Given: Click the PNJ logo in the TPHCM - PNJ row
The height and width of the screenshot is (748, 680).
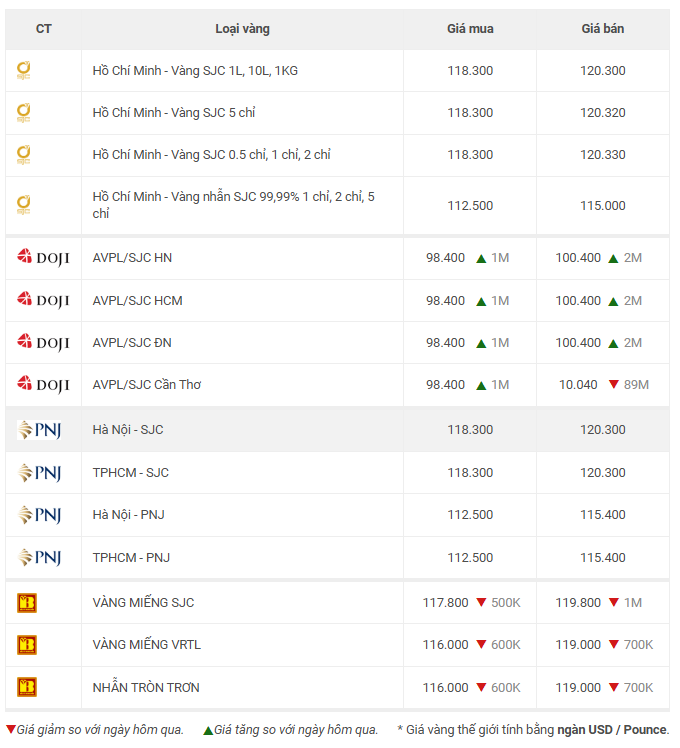Looking at the screenshot, I should (x=39, y=557).
